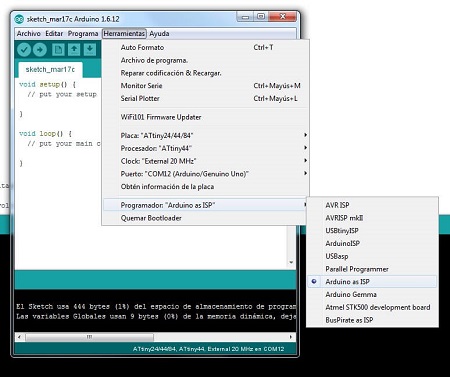Expand Placa ATtiny24/44/84 submenu
The height and width of the screenshot is (377, 450).
pyautogui.click(x=205, y=135)
